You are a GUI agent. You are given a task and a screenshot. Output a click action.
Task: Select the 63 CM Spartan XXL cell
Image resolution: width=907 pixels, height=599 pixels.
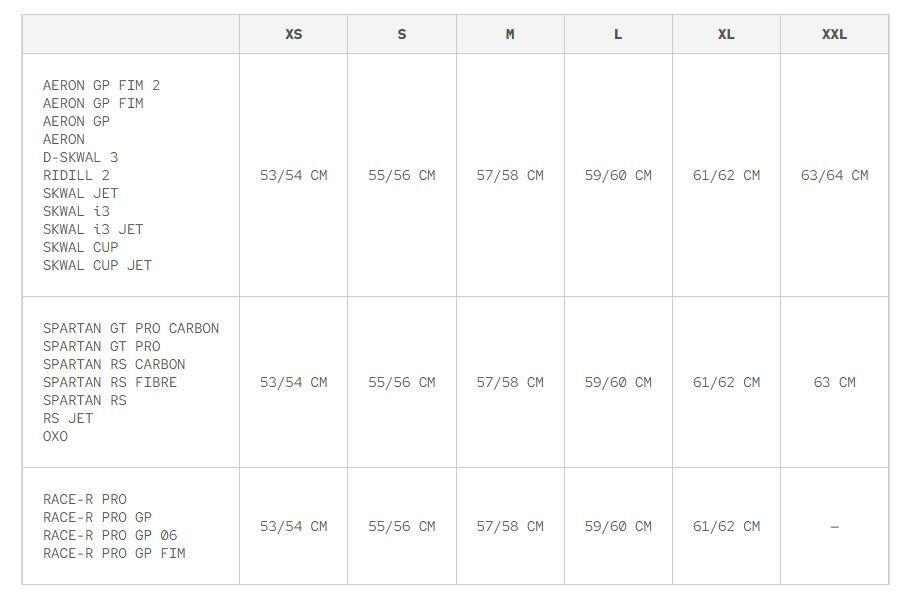pyautogui.click(x=834, y=382)
